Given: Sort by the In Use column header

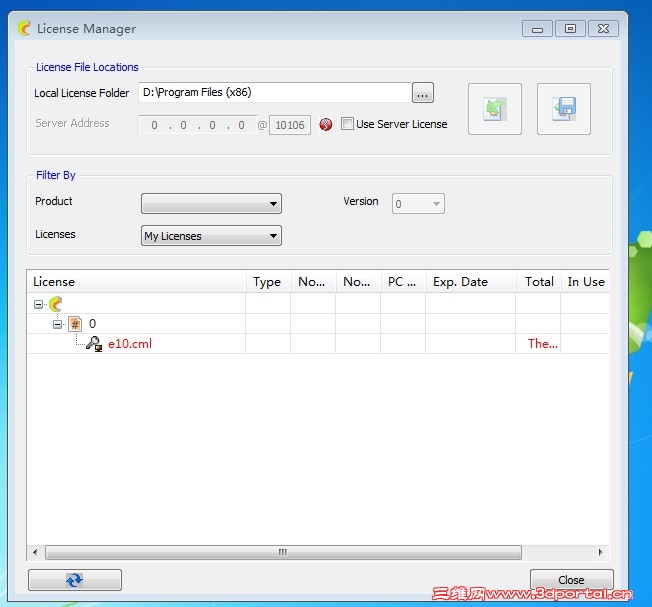Looking at the screenshot, I should pyautogui.click(x=585, y=281).
